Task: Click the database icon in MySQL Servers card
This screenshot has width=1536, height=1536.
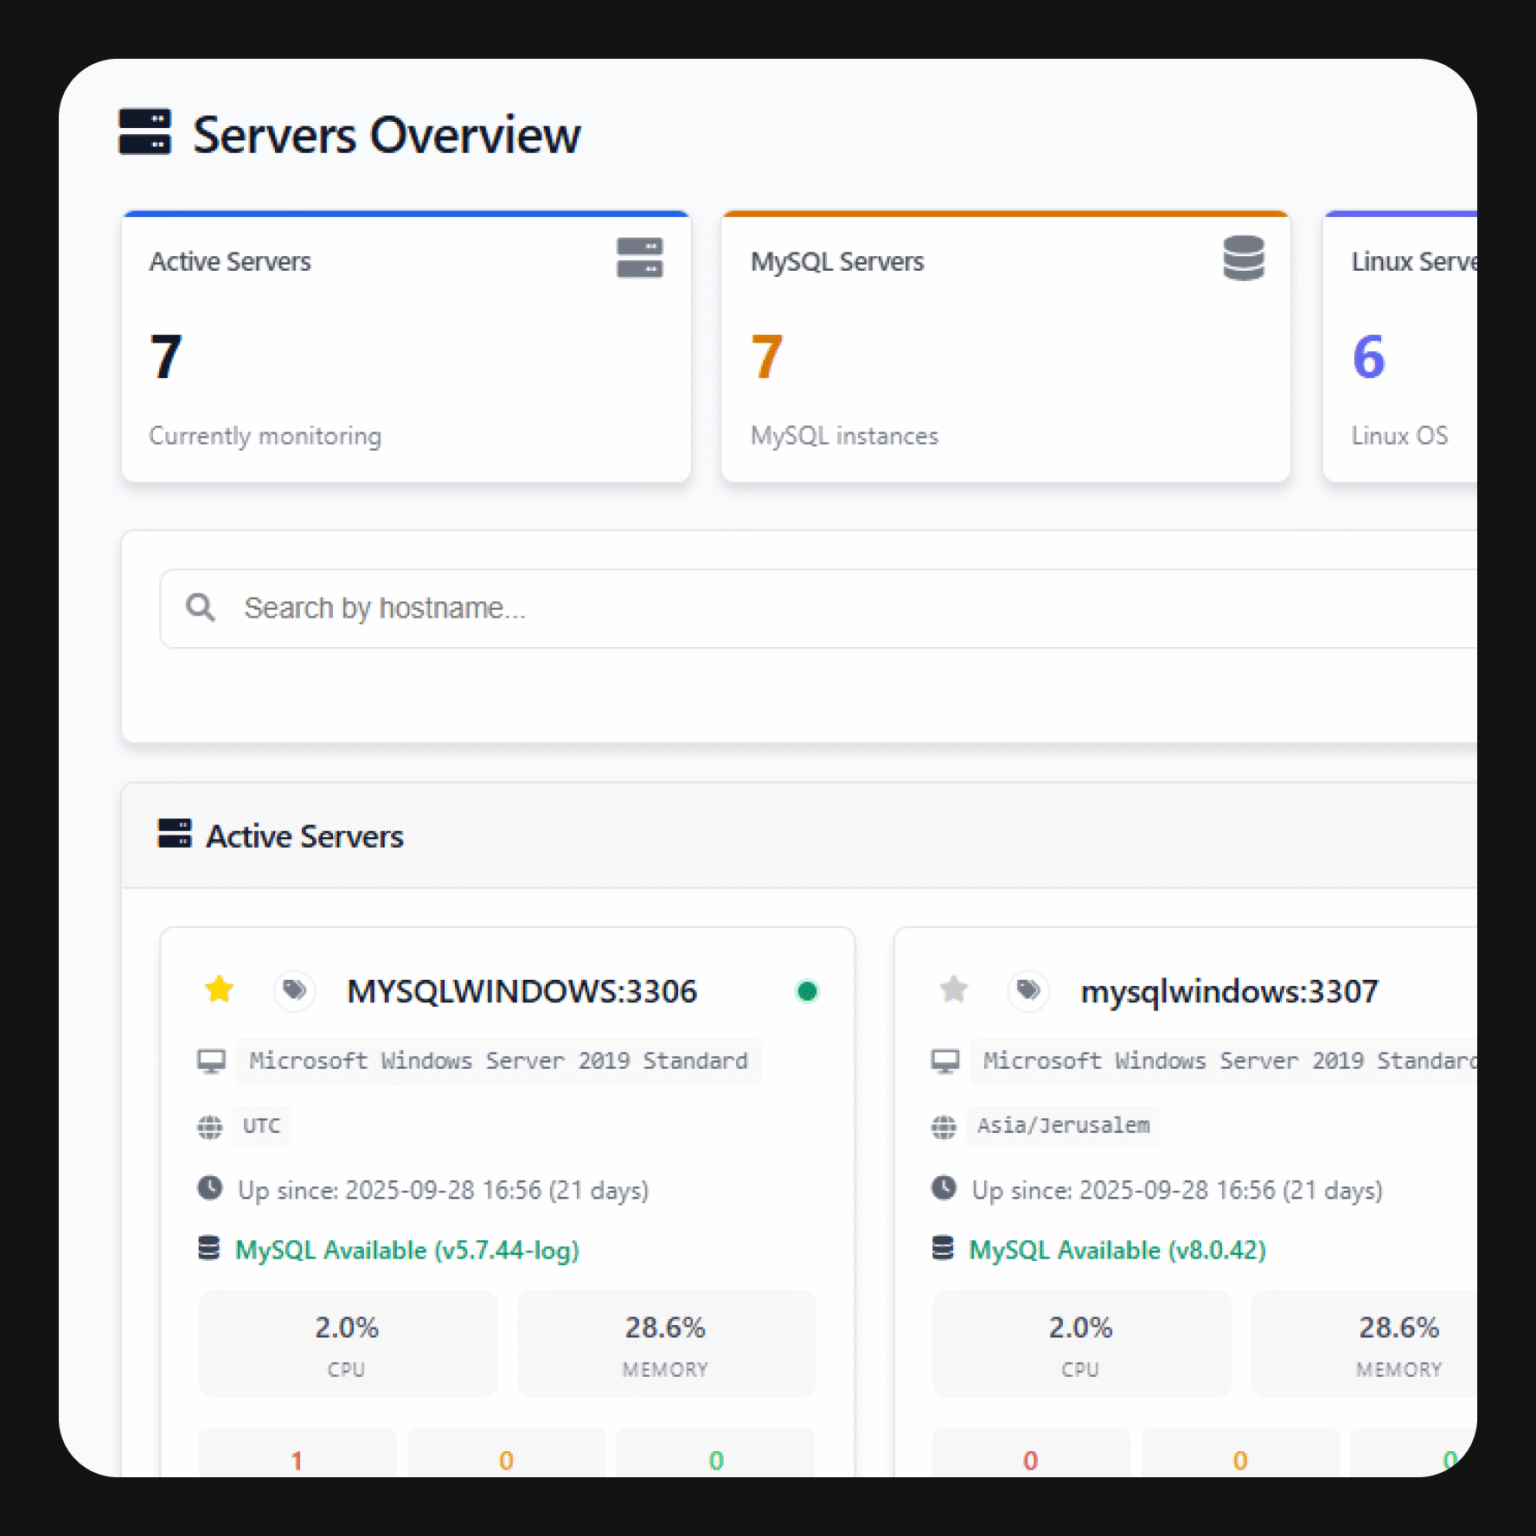Action: pyautogui.click(x=1244, y=258)
